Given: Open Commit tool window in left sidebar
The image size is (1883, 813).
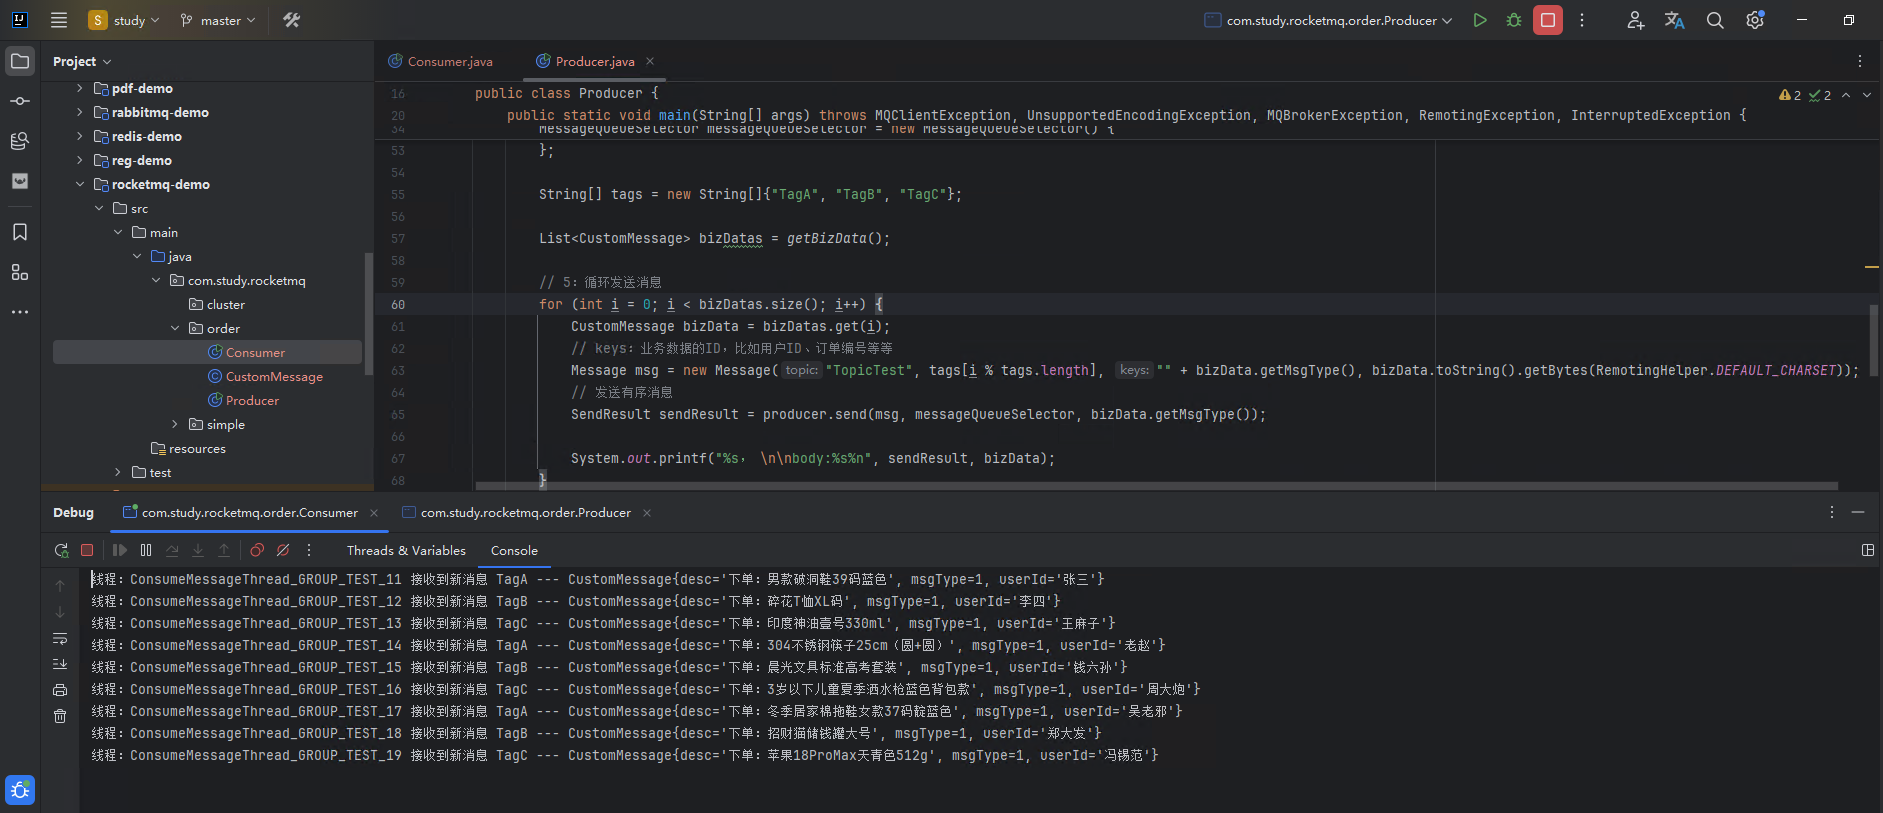Looking at the screenshot, I should point(20,101).
